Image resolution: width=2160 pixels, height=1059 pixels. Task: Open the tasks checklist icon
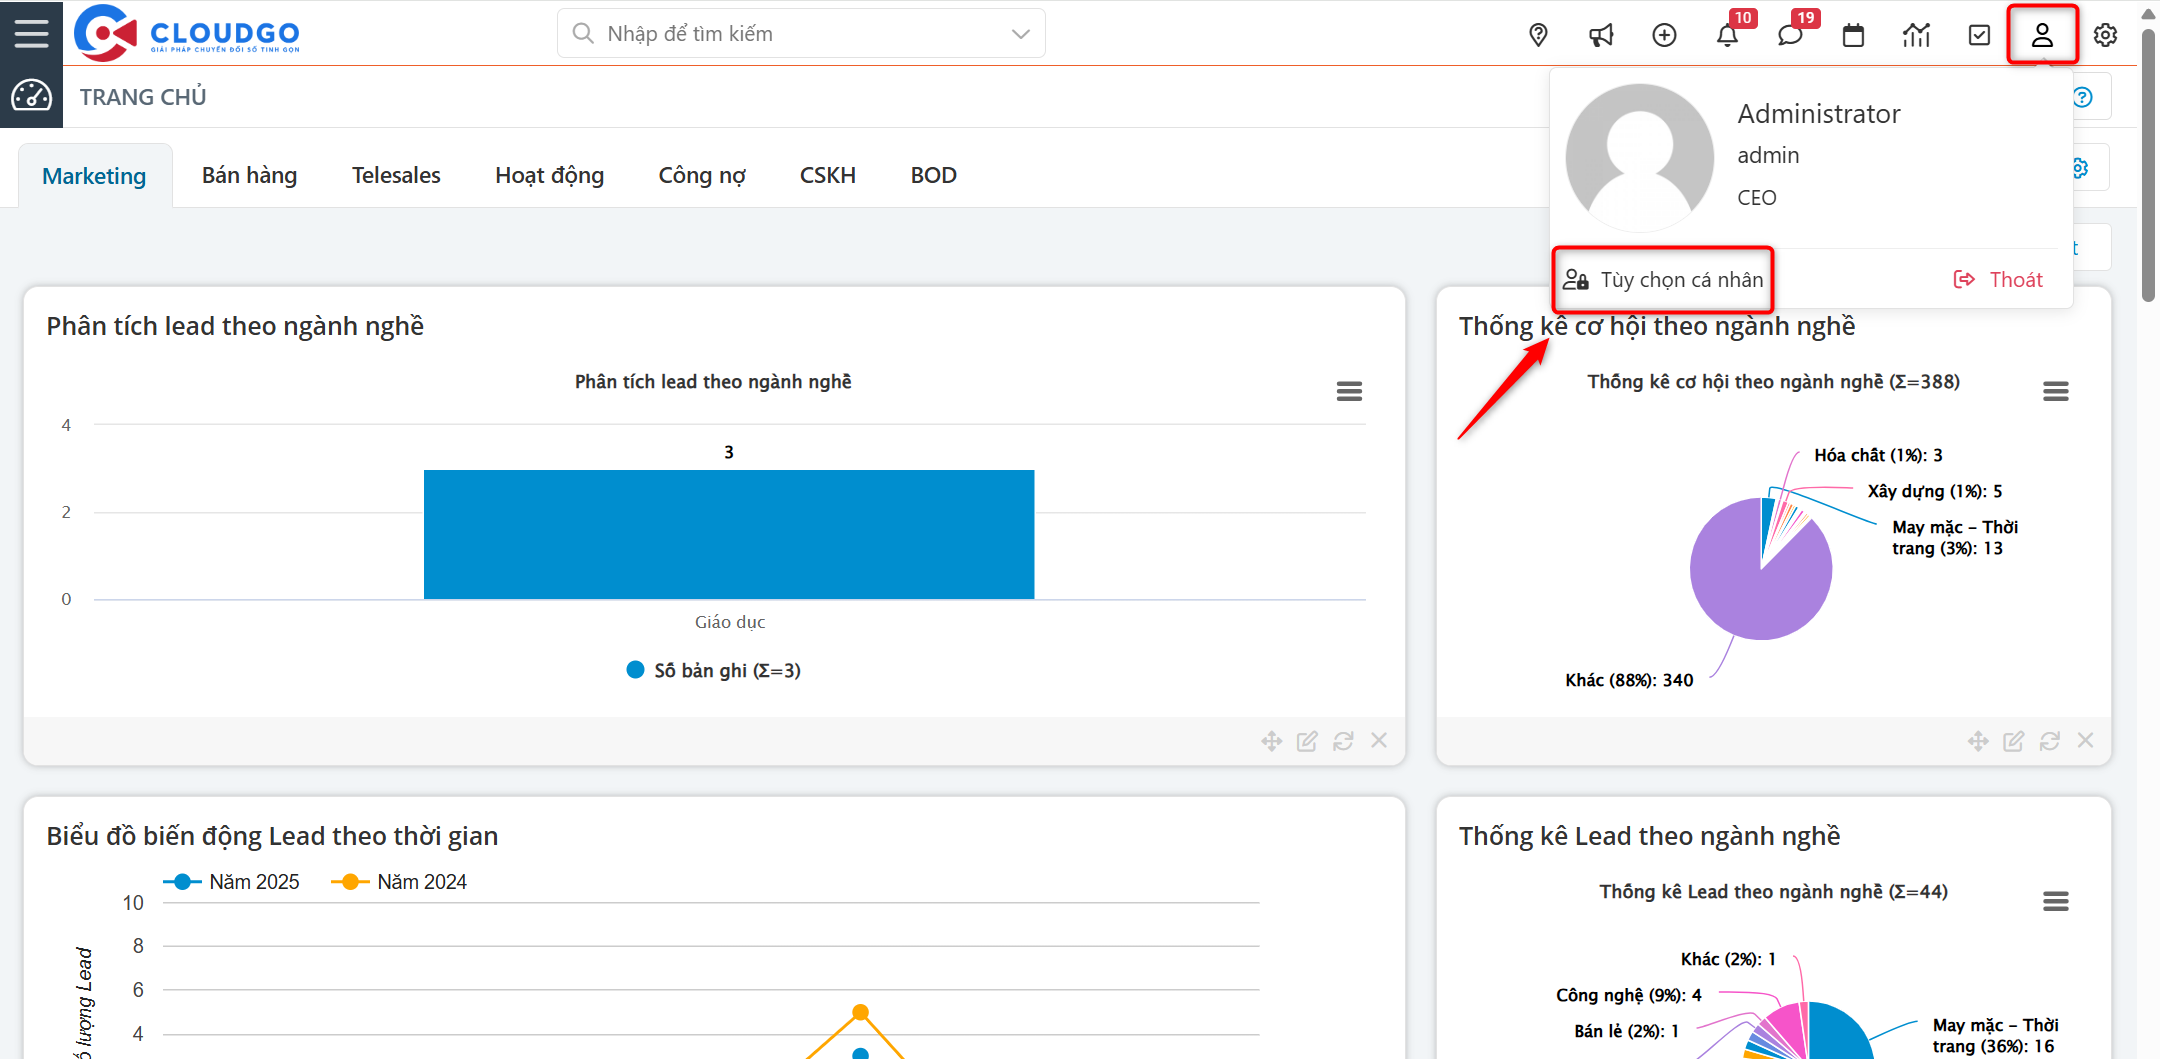(x=1979, y=35)
